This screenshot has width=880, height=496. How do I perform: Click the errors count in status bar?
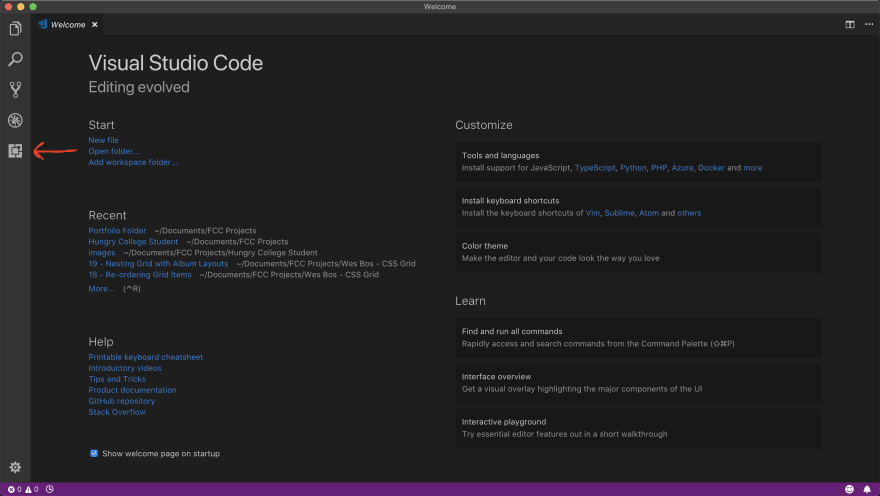coord(15,489)
